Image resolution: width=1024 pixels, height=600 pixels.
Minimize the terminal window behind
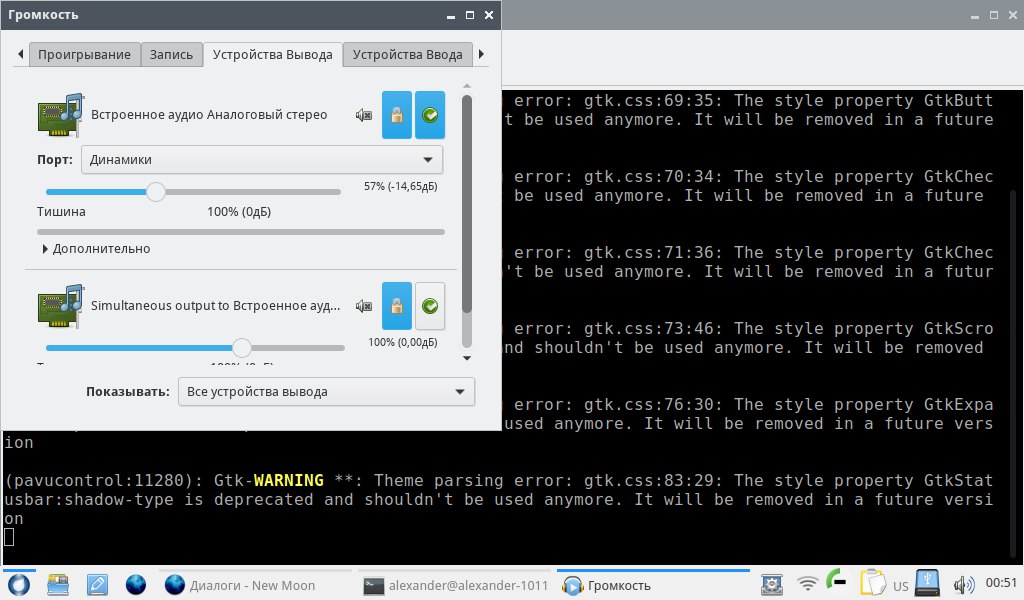point(974,15)
